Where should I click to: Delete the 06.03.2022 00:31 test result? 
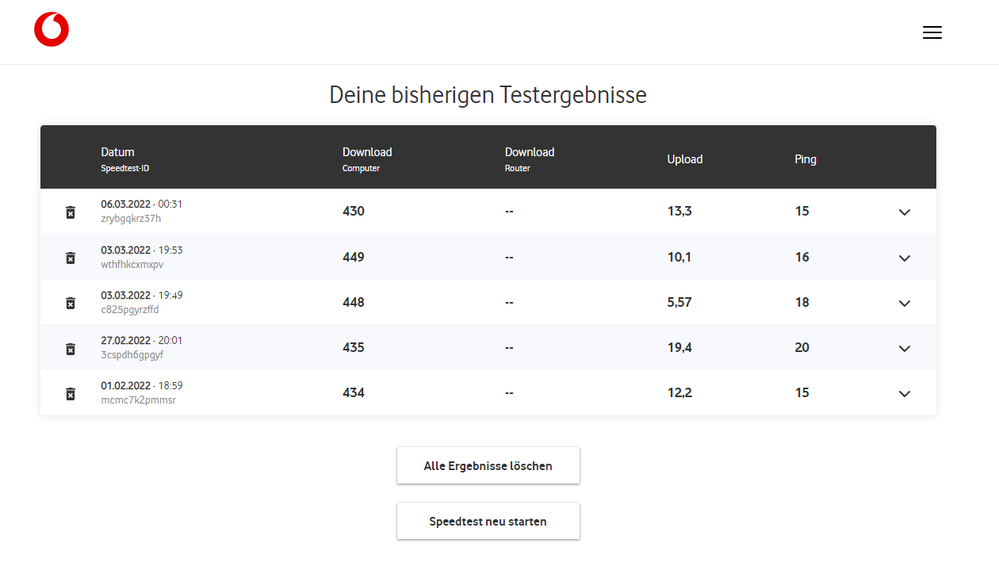[x=70, y=212]
